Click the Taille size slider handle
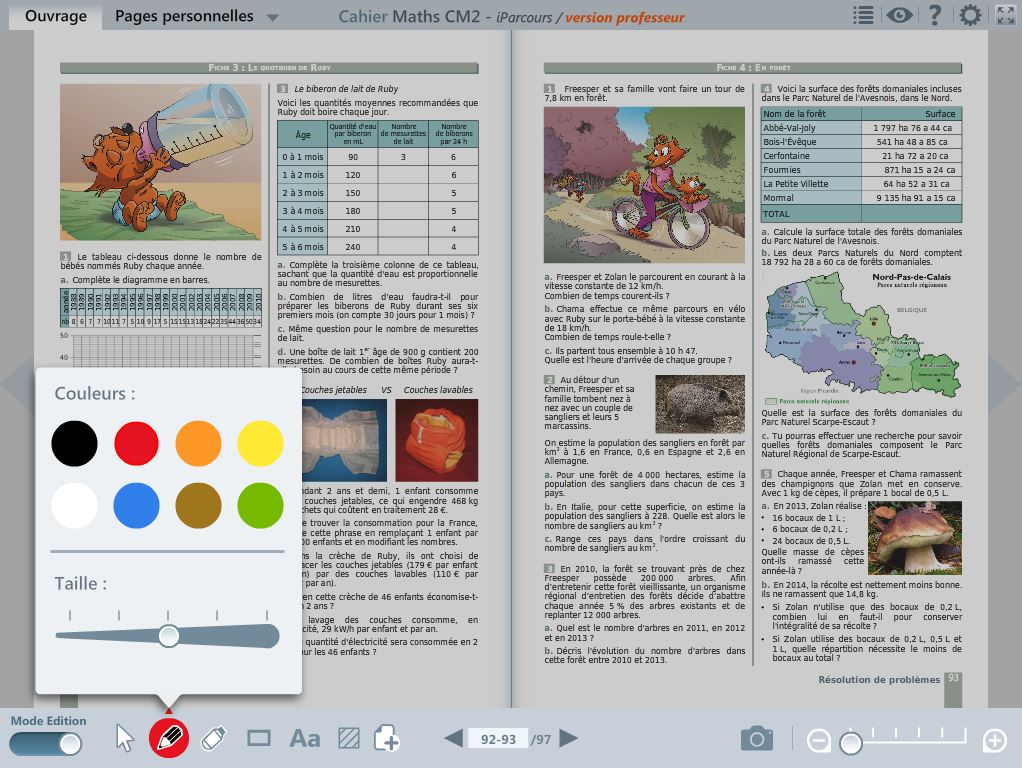This screenshot has height=768, width=1022. click(x=169, y=636)
